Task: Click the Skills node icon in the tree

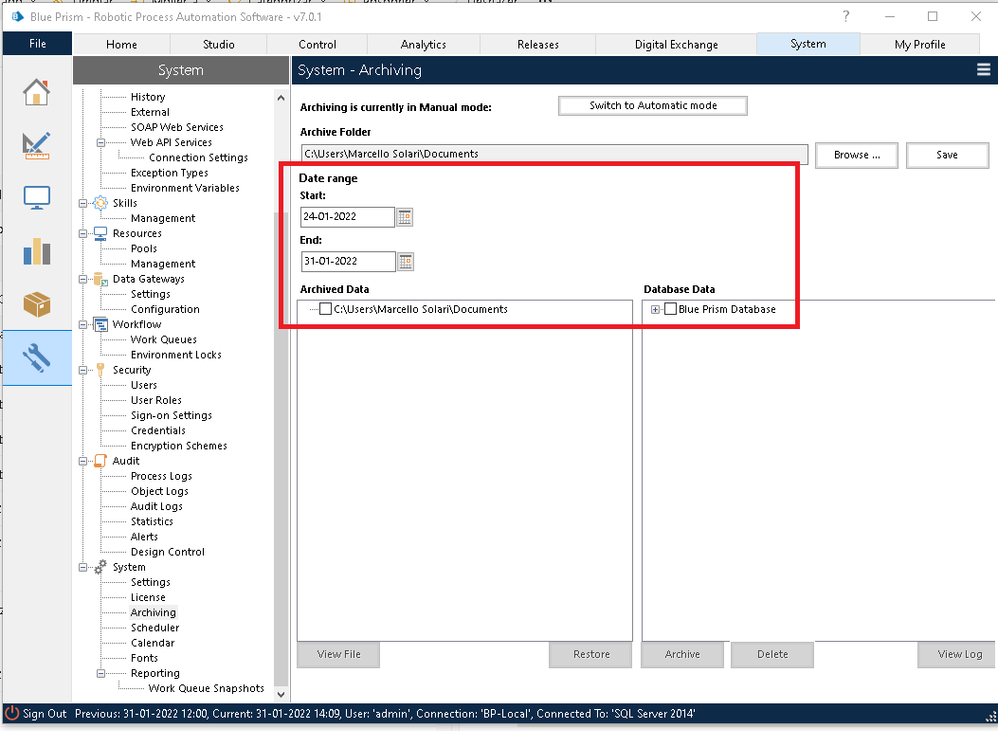Action: pyautogui.click(x=101, y=203)
